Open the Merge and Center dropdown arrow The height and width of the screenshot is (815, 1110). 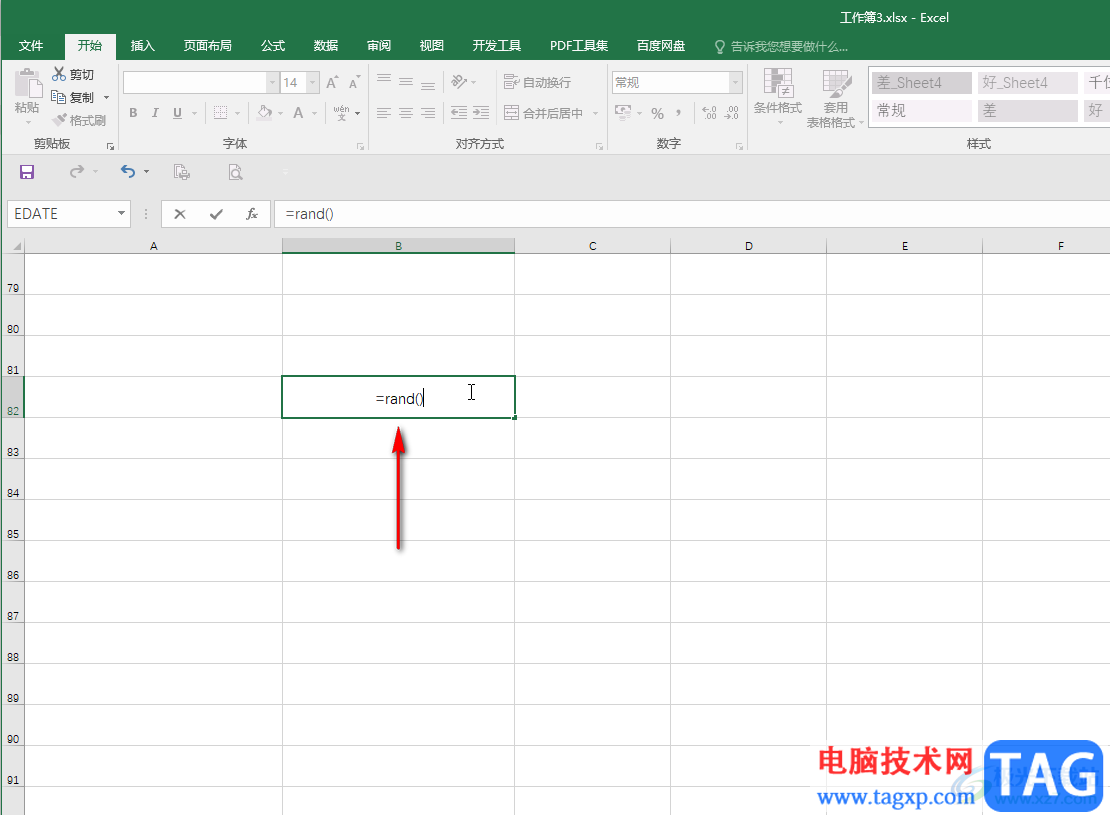point(595,113)
